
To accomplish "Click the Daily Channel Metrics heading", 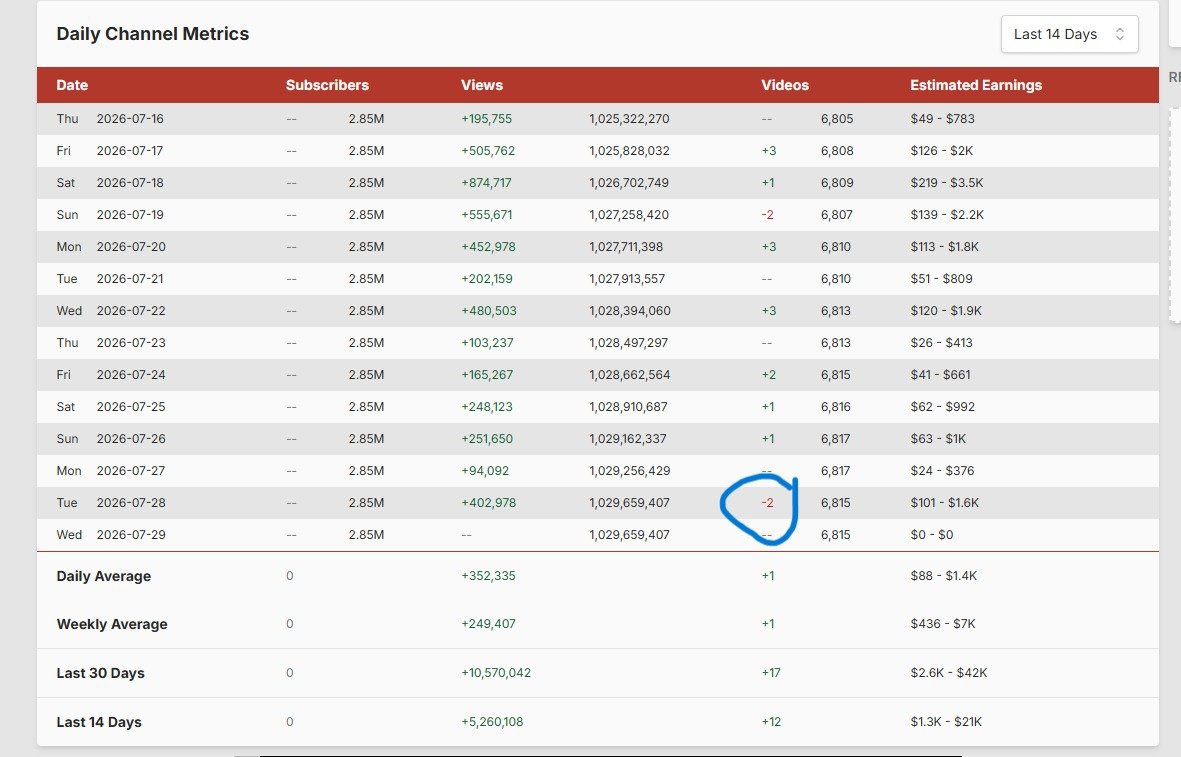I will [153, 34].
